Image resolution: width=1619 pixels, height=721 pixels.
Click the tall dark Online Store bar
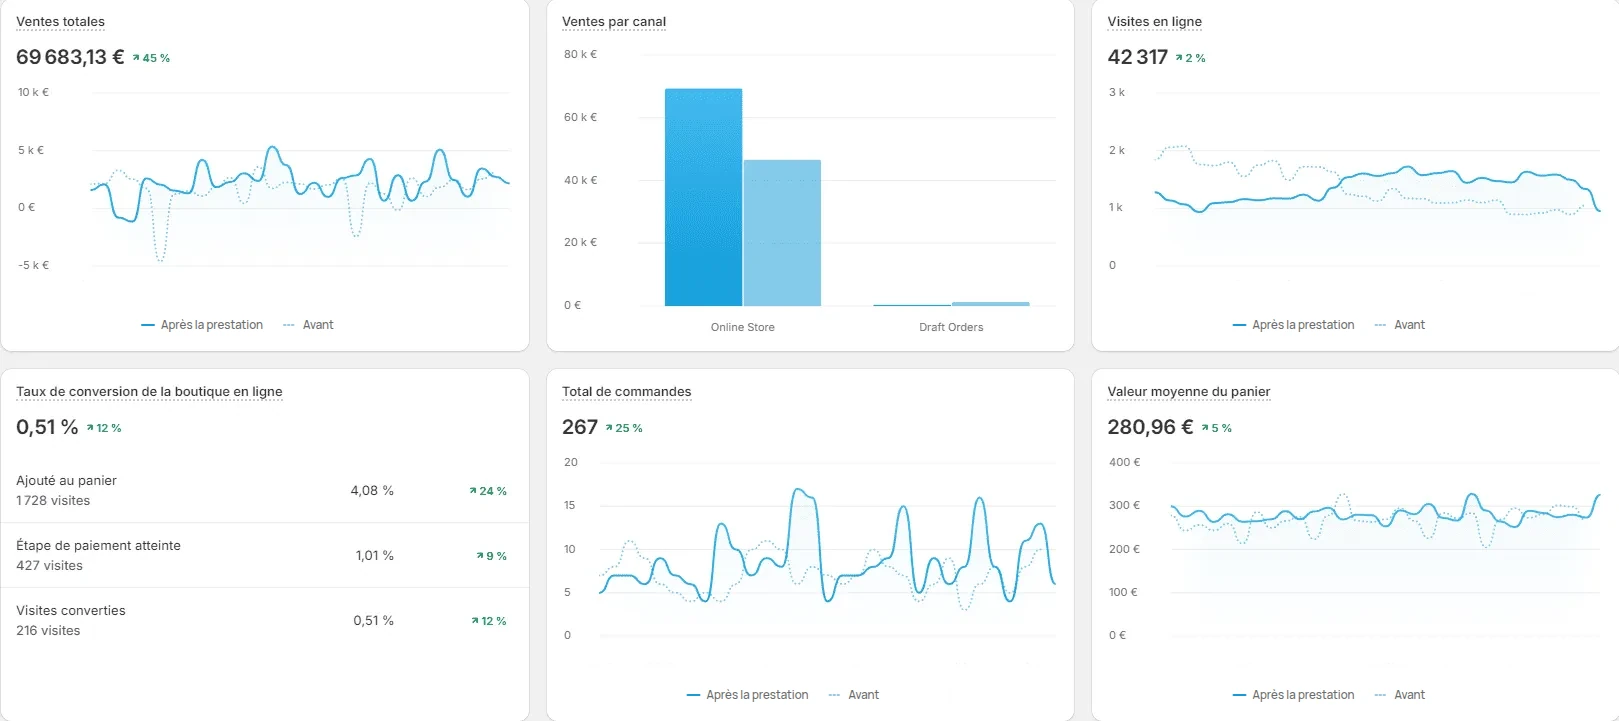tap(703, 197)
